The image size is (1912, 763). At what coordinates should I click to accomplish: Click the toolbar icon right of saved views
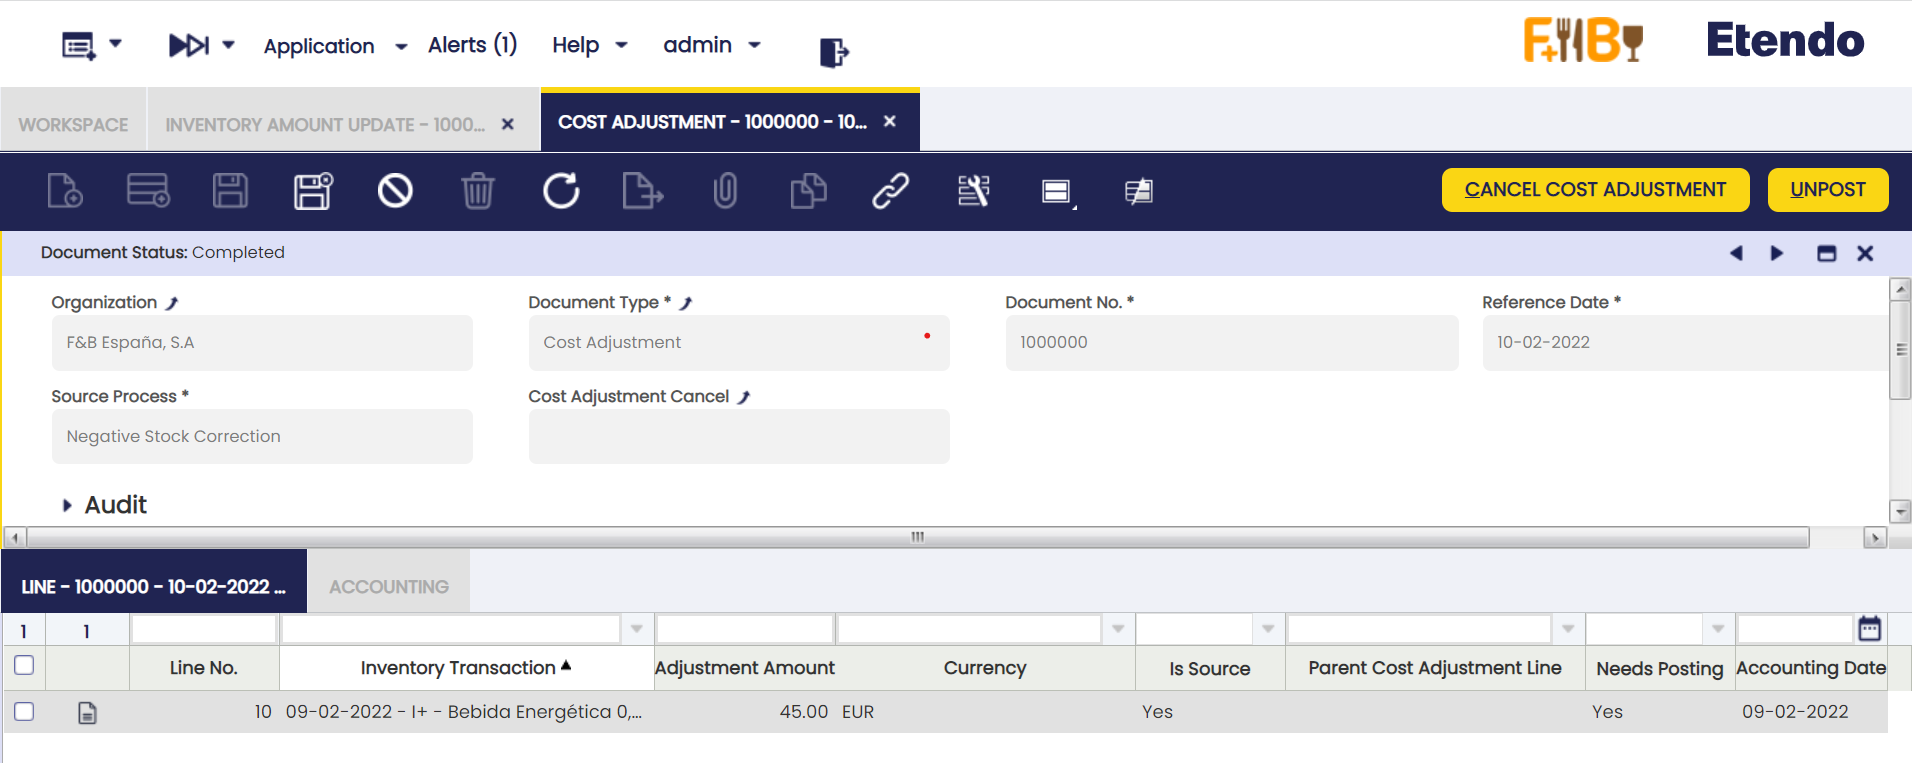(1138, 190)
